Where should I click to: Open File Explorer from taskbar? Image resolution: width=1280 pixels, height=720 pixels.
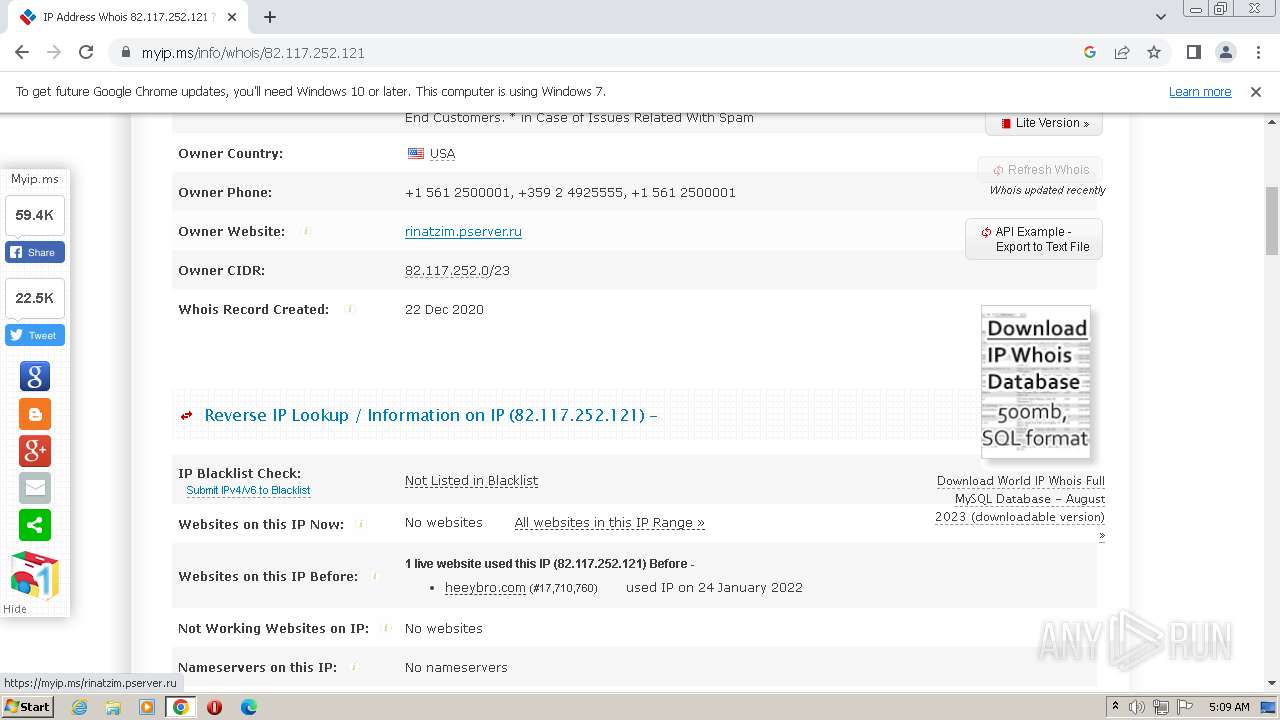113,707
